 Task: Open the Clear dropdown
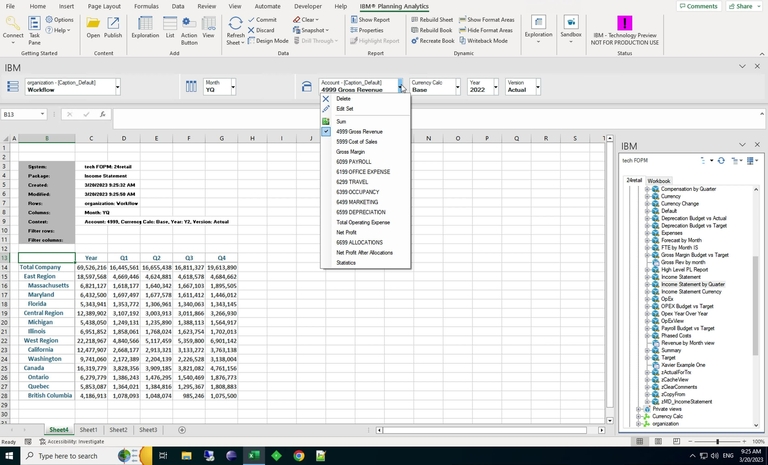(x=306, y=20)
